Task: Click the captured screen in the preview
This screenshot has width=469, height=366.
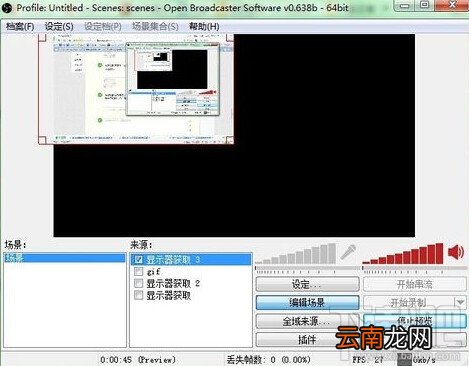Action: tap(136, 89)
